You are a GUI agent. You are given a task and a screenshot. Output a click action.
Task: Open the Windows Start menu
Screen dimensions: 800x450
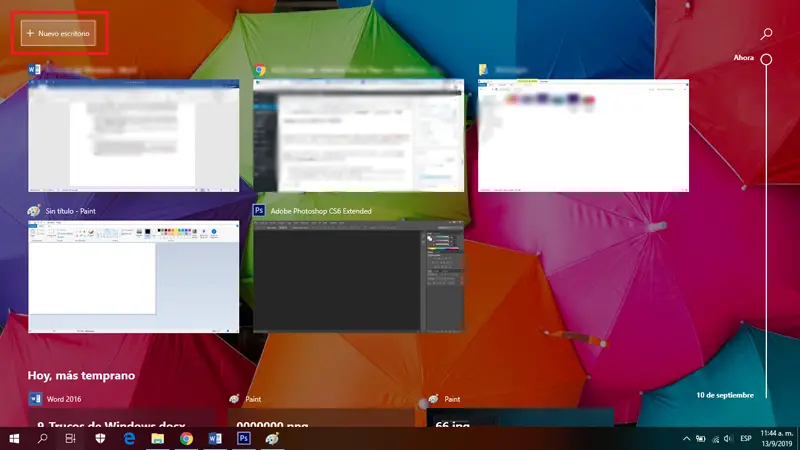point(15,438)
